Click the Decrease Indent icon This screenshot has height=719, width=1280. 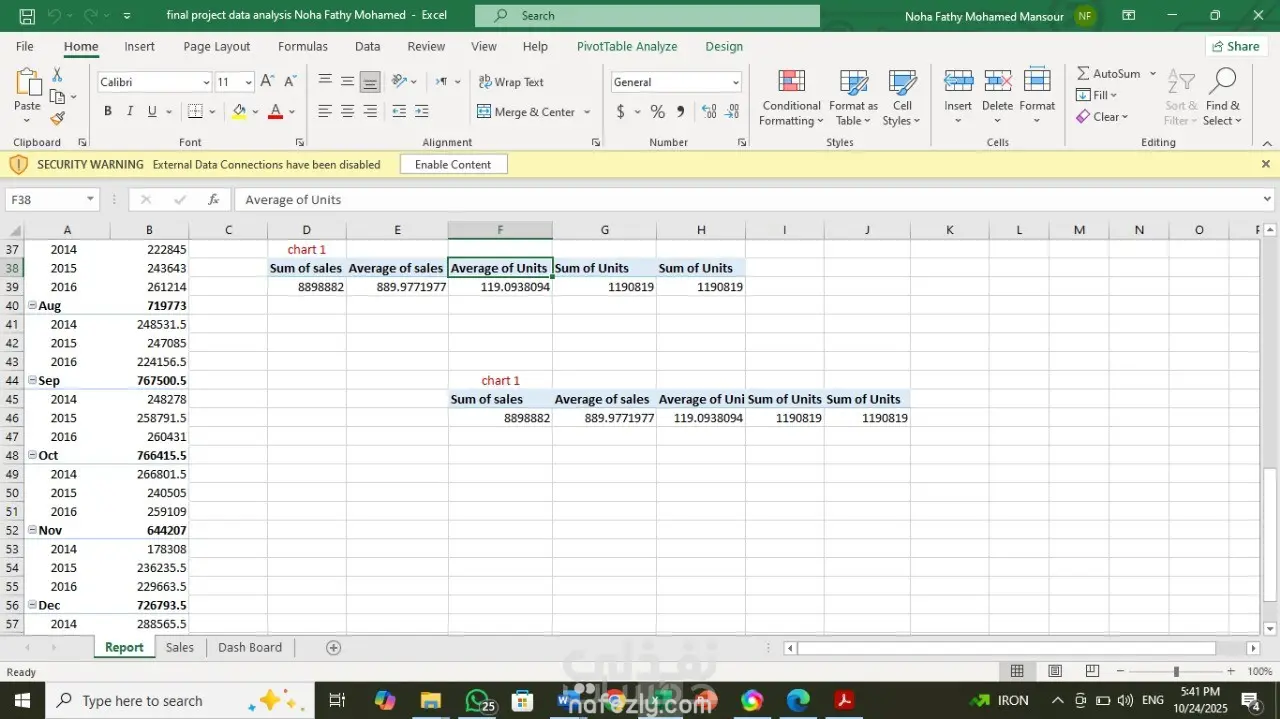point(399,112)
